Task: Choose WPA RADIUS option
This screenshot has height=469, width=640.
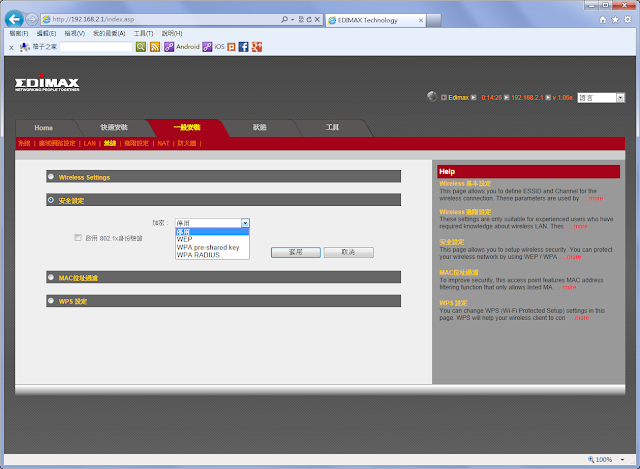Action: tap(212, 255)
